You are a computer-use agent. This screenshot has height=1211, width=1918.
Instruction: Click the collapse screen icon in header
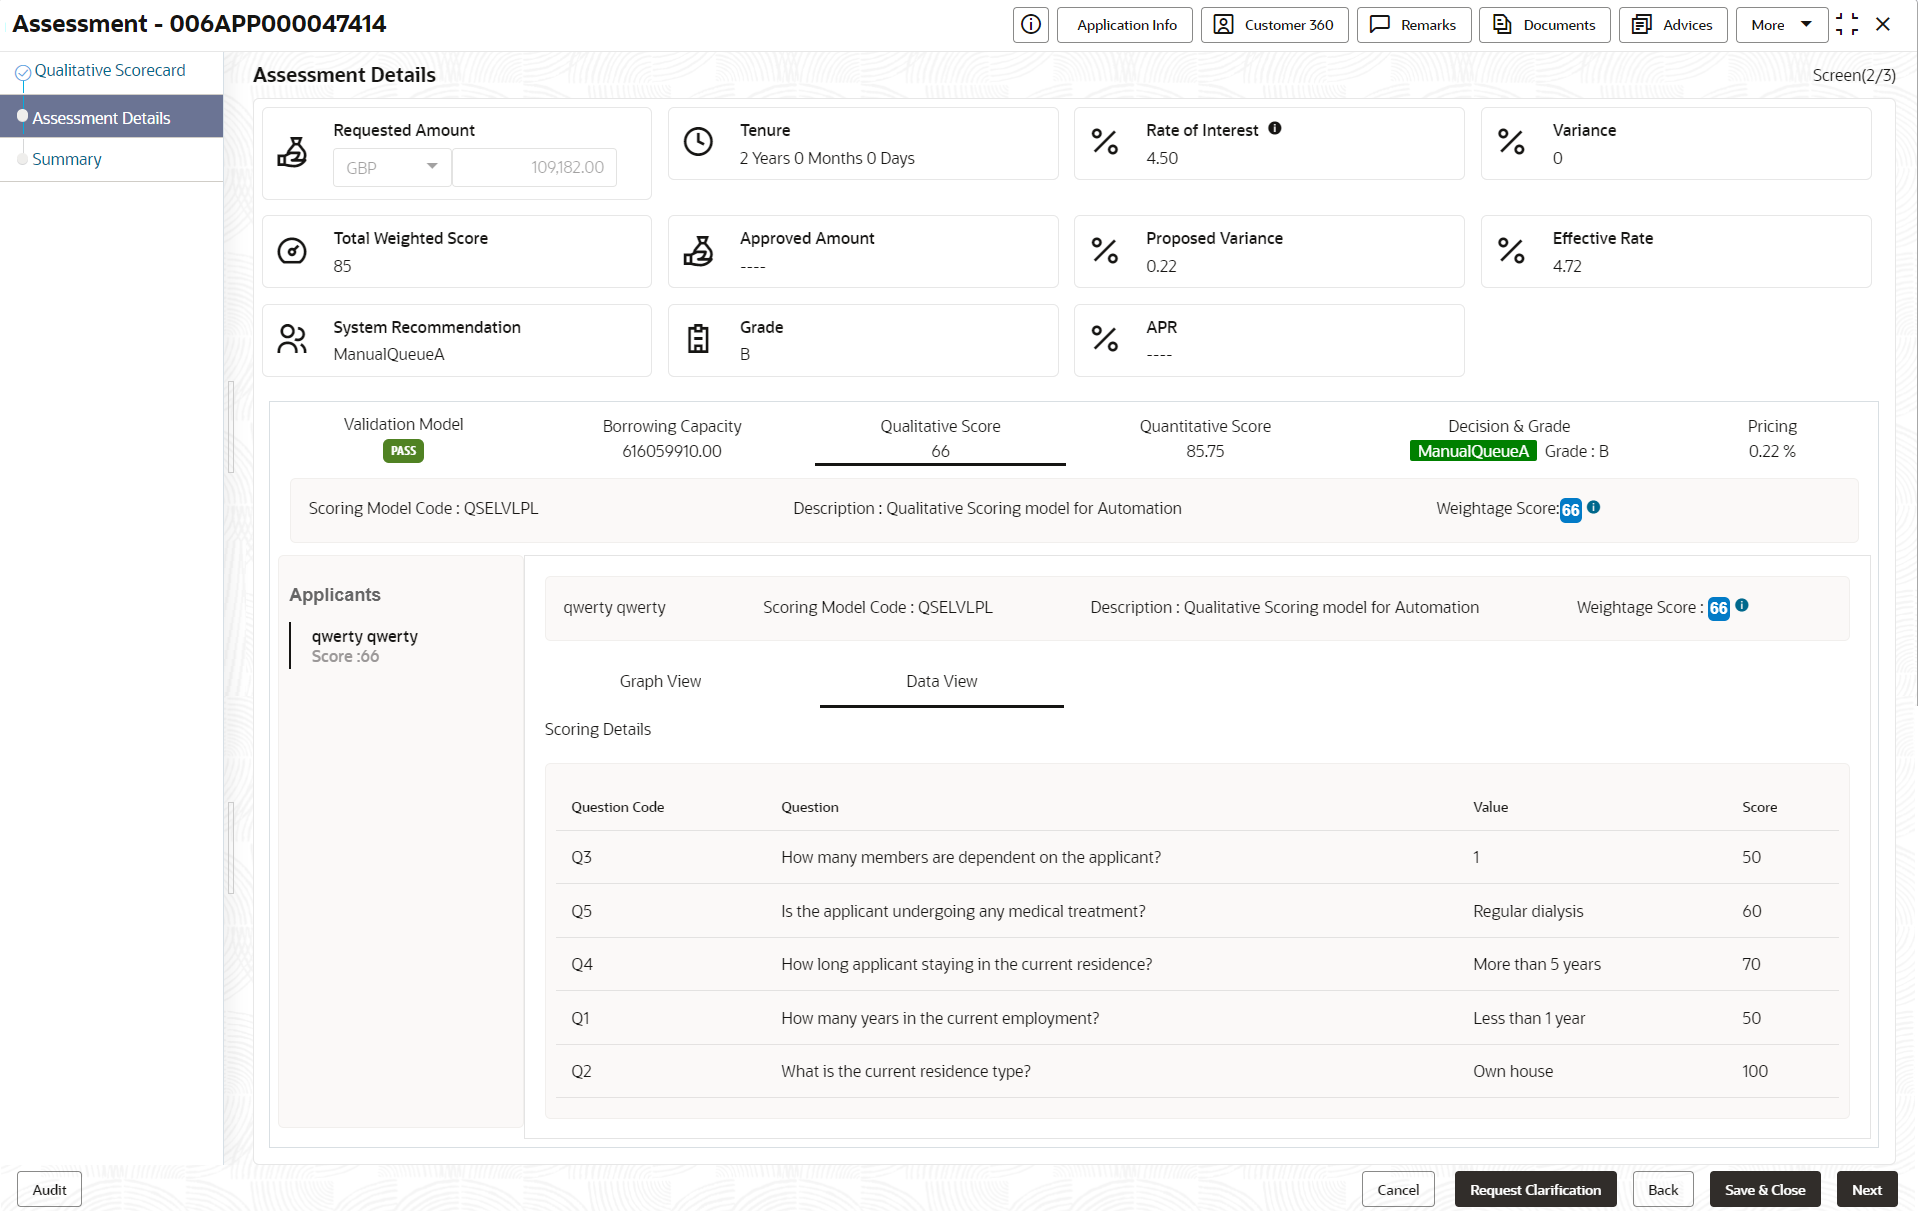point(1847,25)
